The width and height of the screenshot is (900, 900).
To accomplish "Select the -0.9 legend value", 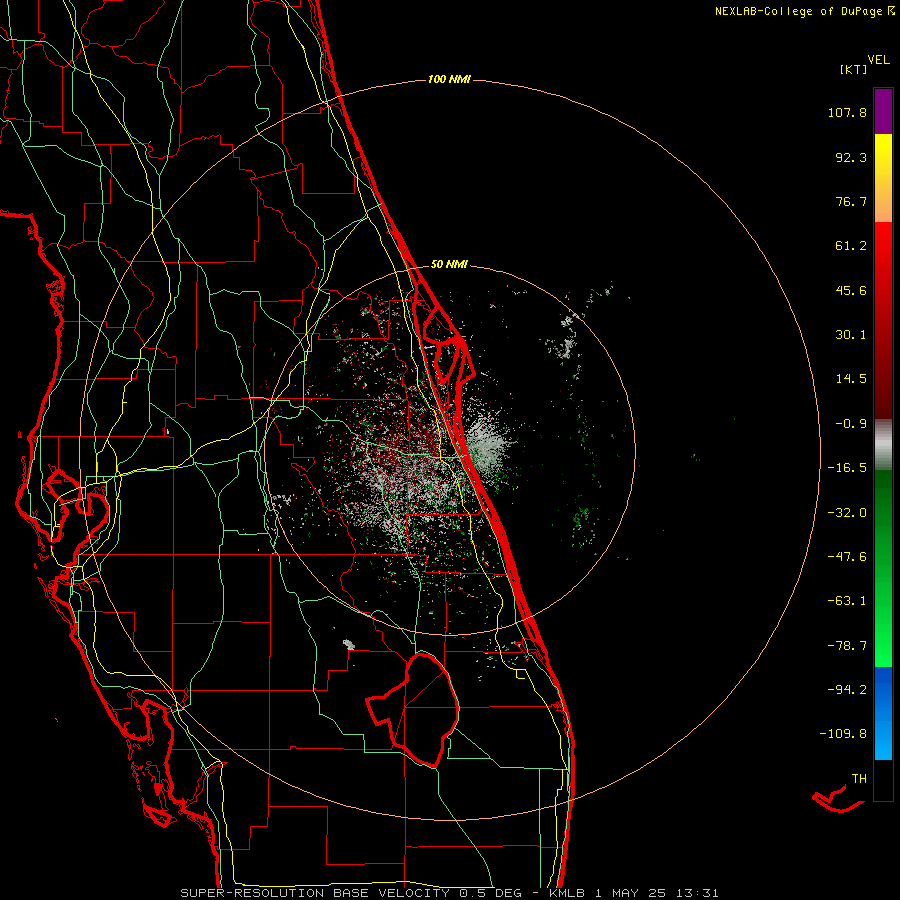I will pos(851,424).
